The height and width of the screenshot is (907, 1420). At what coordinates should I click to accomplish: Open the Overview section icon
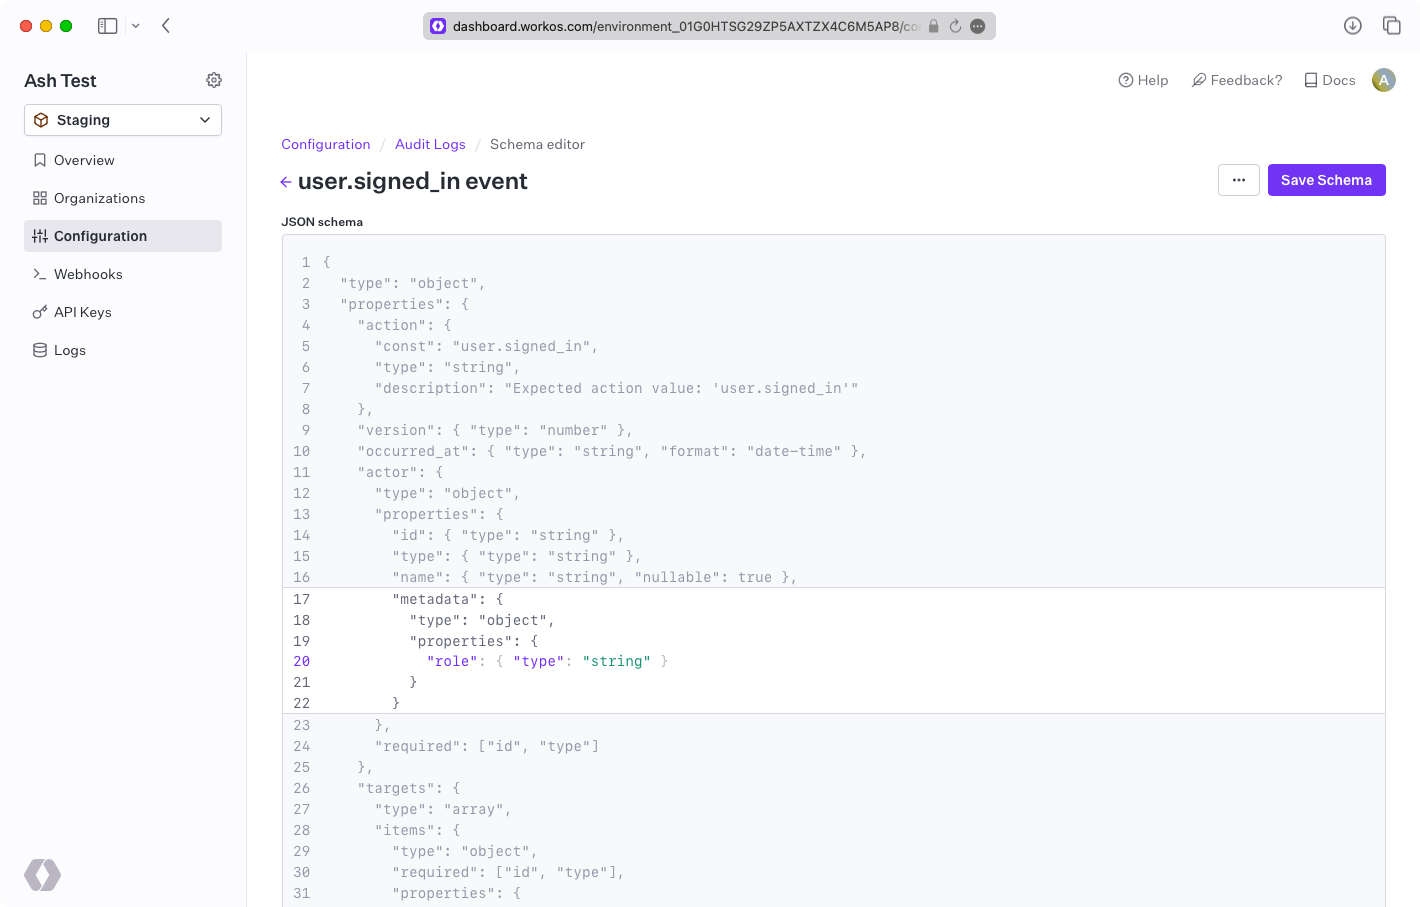click(x=40, y=160)
